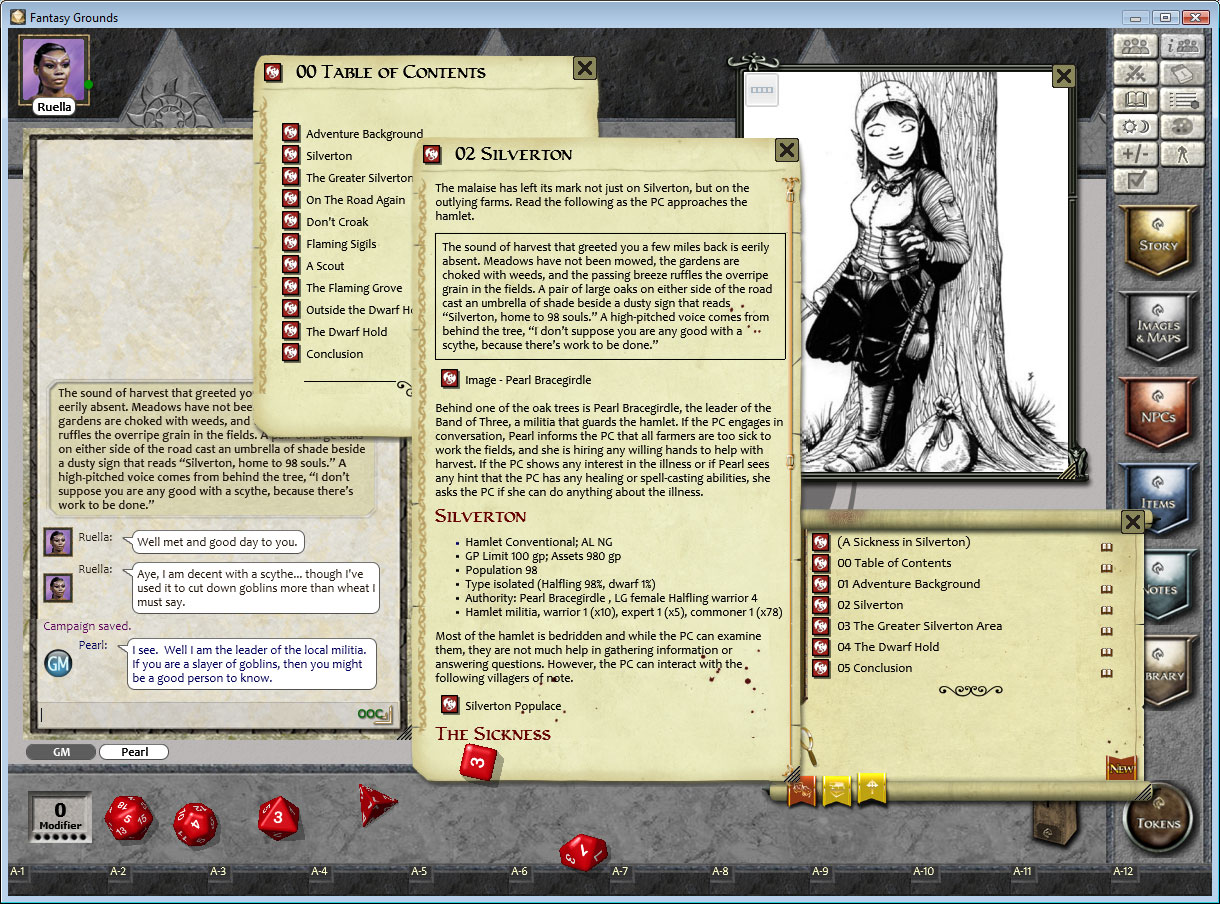The image size is (1220, 904).
Task: Switch the chat speaker to Pearl
Action: 134,751
